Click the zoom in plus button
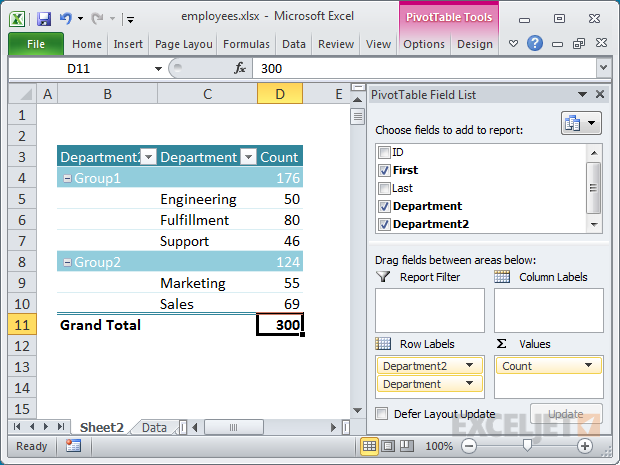Image resolution: width=620 pixels, height=465 pixels. click(x=585, y=446)
